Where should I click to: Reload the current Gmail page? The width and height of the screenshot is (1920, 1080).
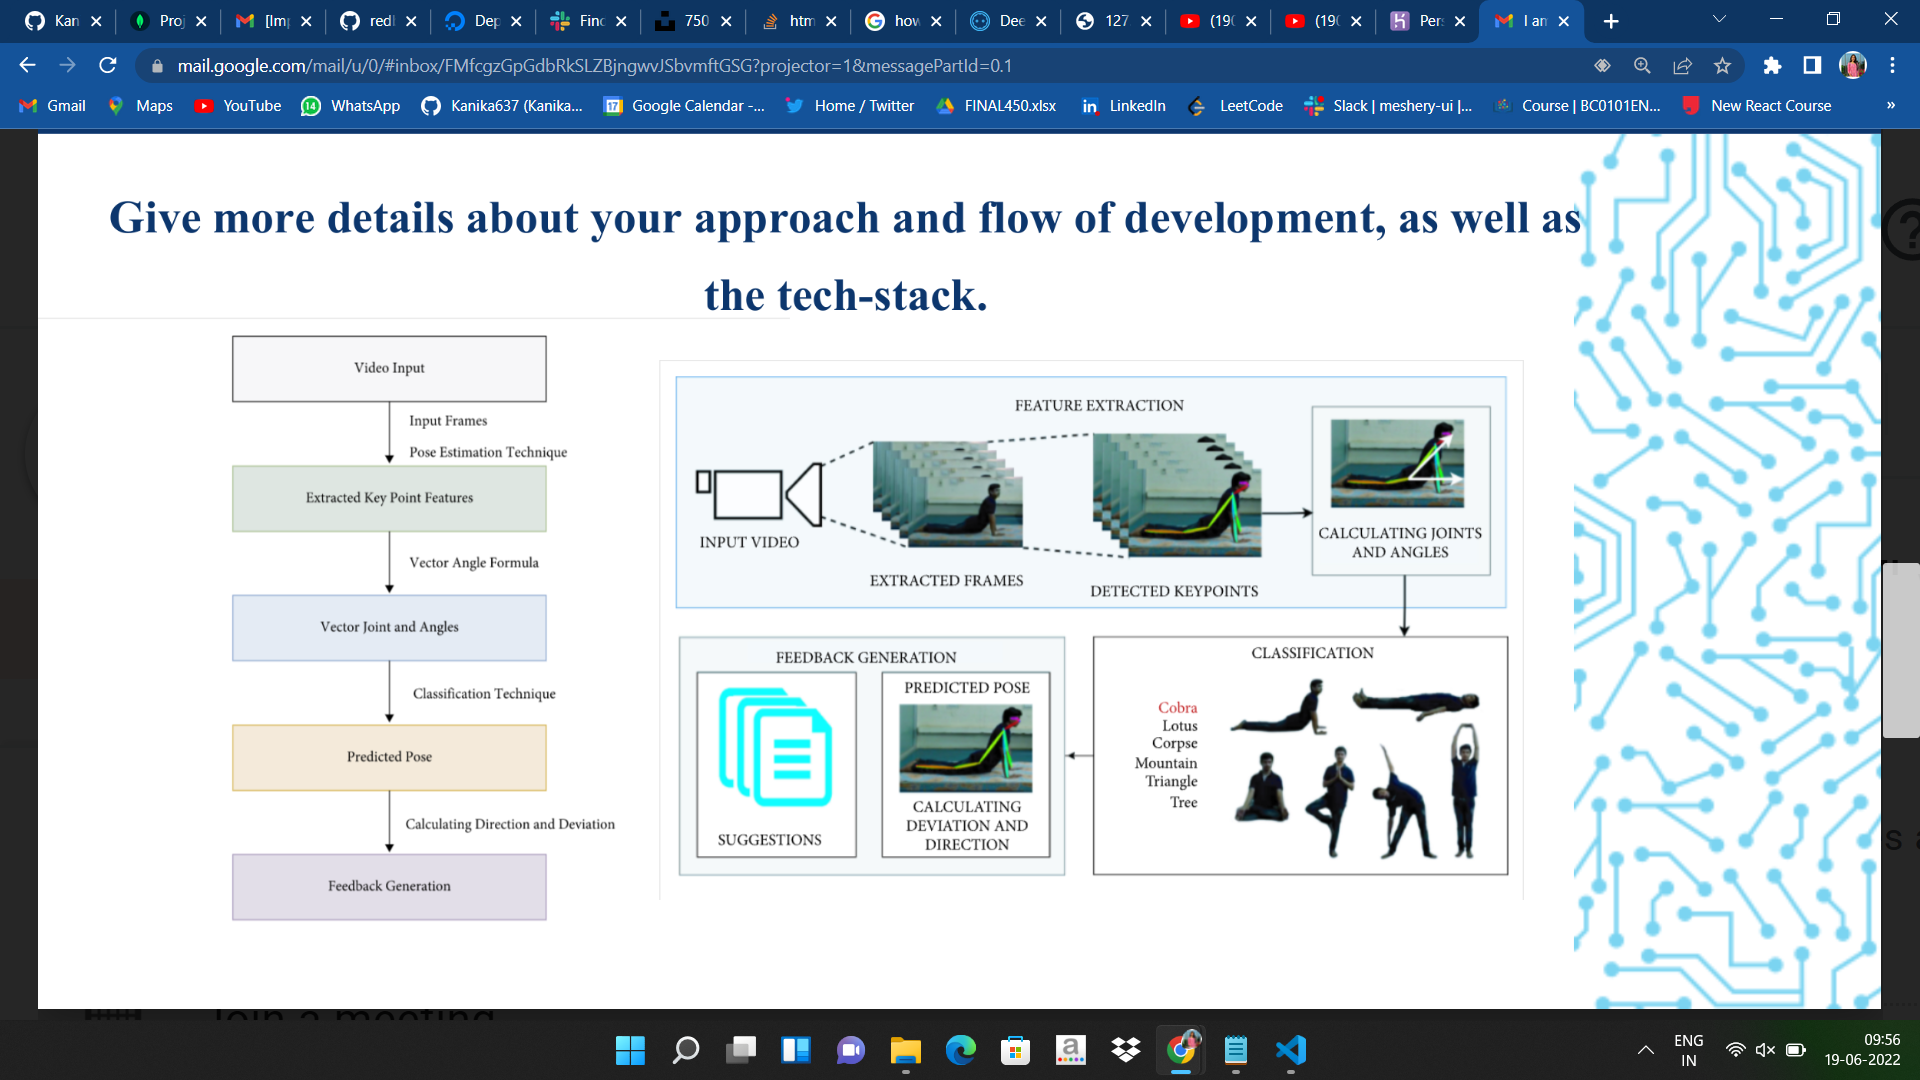pos(107,66)
